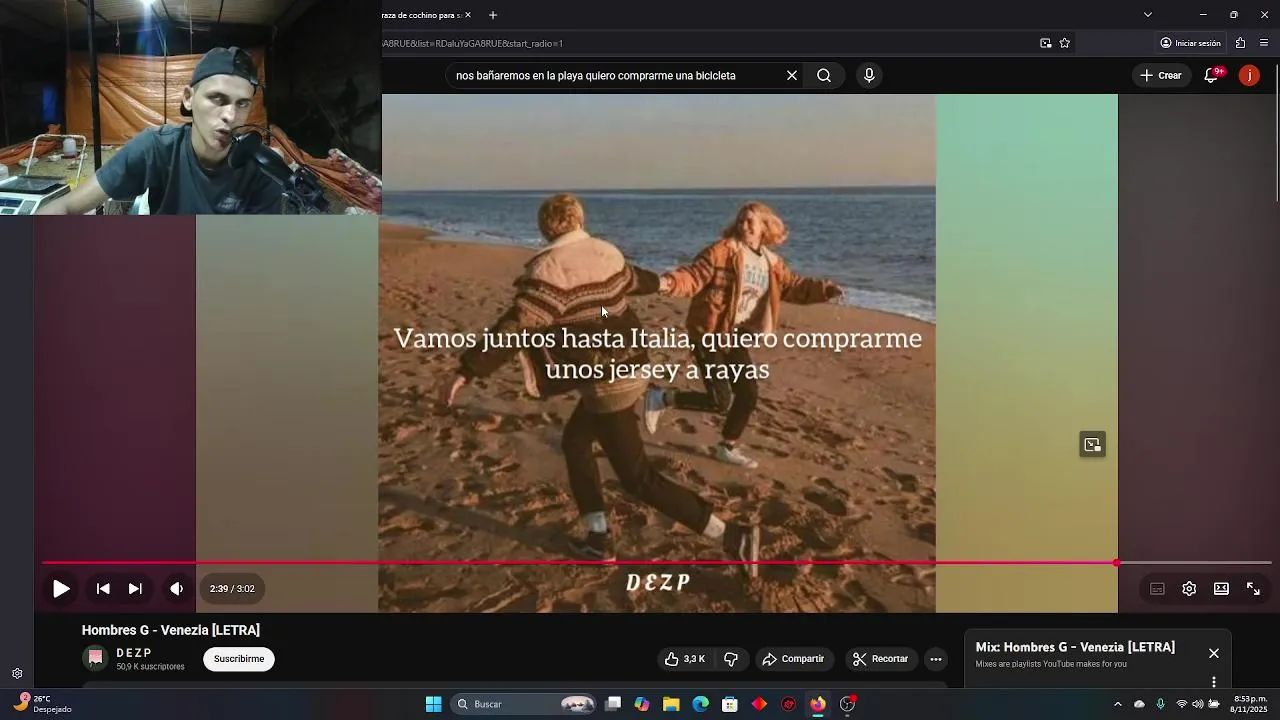Switch to theater mode view
The height and width of the screenshot is (720, 1280).
pyautogui.click(x=1221, y=589)
